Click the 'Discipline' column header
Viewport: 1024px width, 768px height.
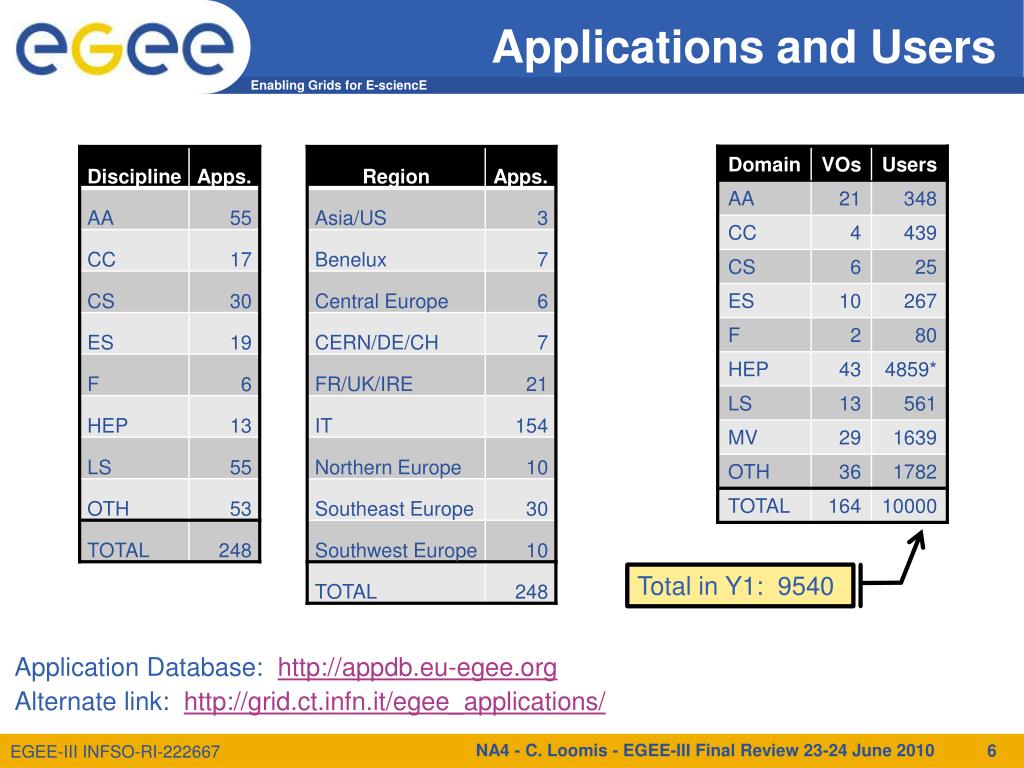click(x=134, y=176)
